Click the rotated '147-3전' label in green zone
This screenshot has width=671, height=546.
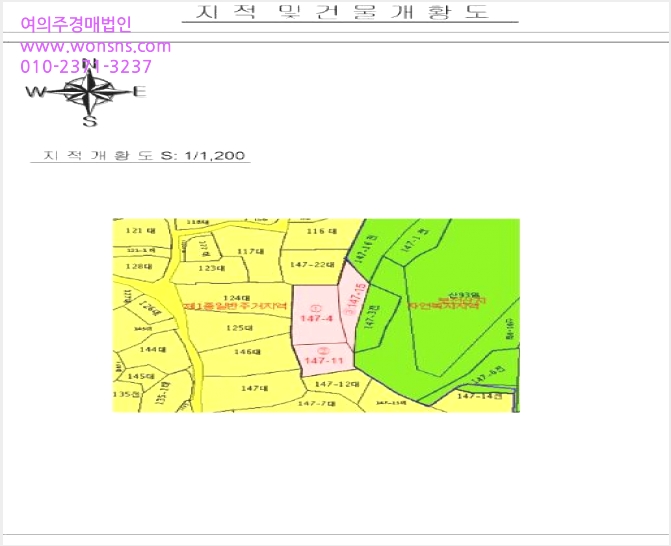371,317
